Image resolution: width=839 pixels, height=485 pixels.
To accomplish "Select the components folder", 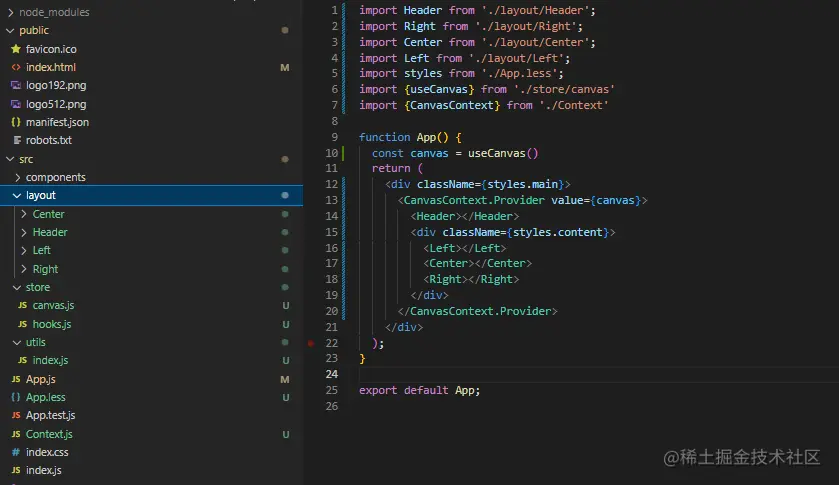I will 56,177.
